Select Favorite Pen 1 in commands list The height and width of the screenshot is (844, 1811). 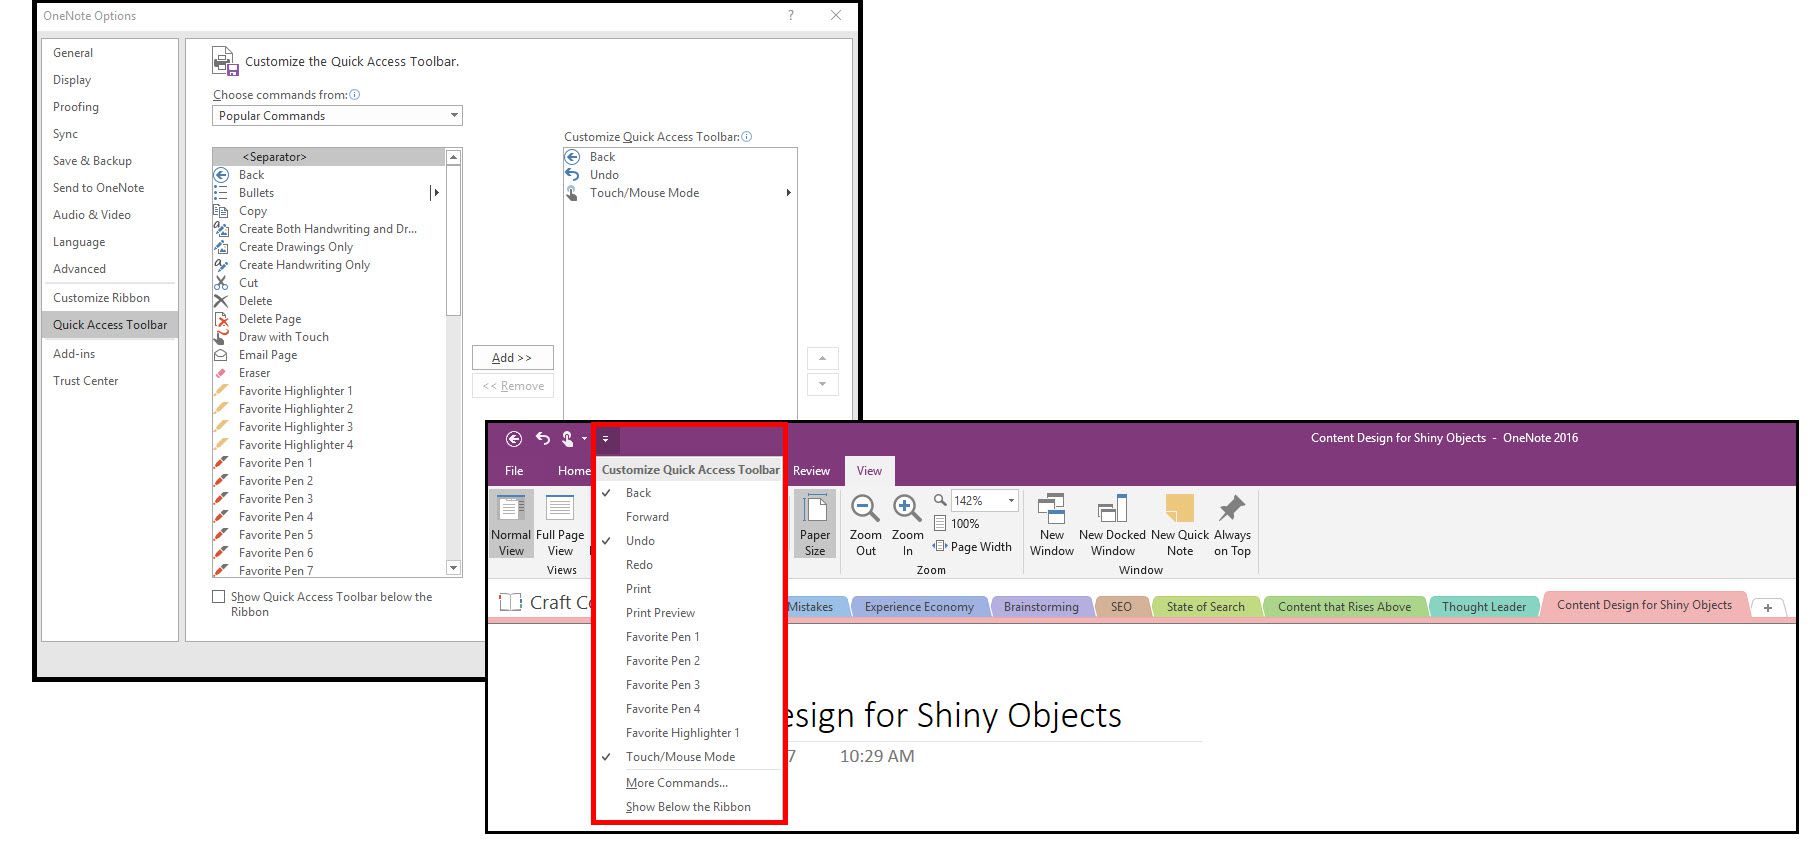(328, 463)
